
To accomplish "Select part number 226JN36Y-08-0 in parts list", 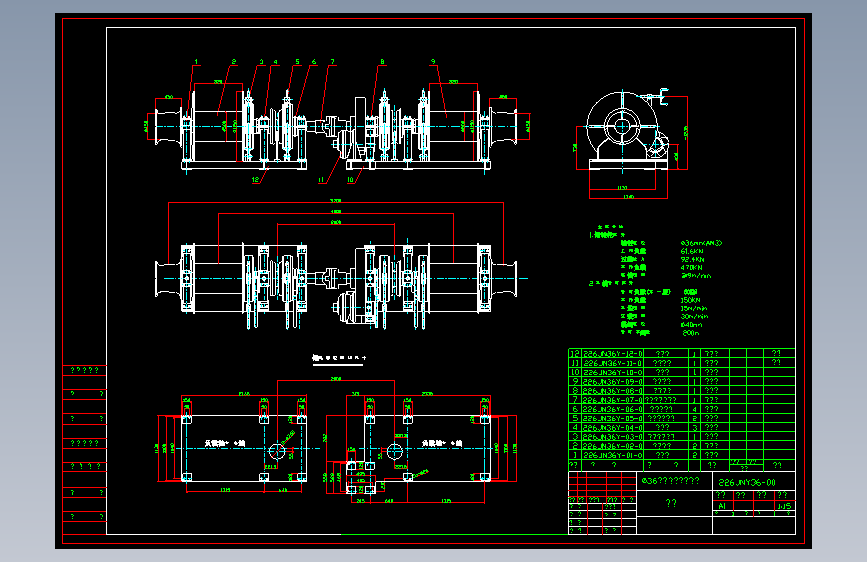I will pyautogui.click(x=613, y=391).
